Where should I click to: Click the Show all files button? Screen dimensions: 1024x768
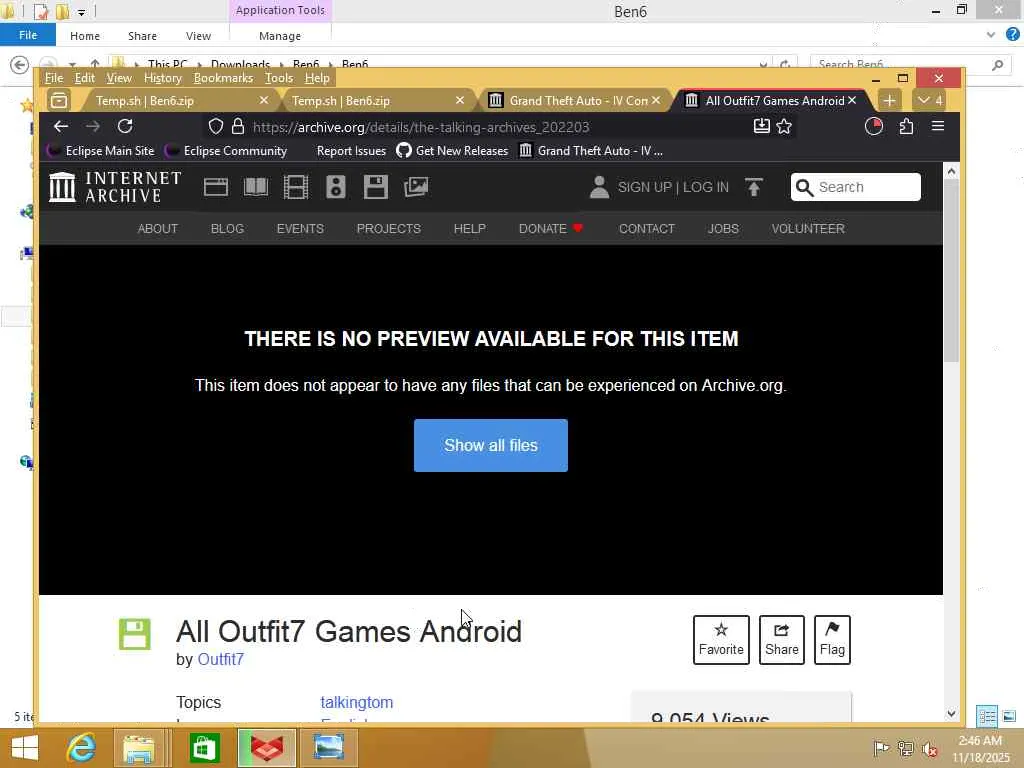pyautogui.click(x=490, y=445)
